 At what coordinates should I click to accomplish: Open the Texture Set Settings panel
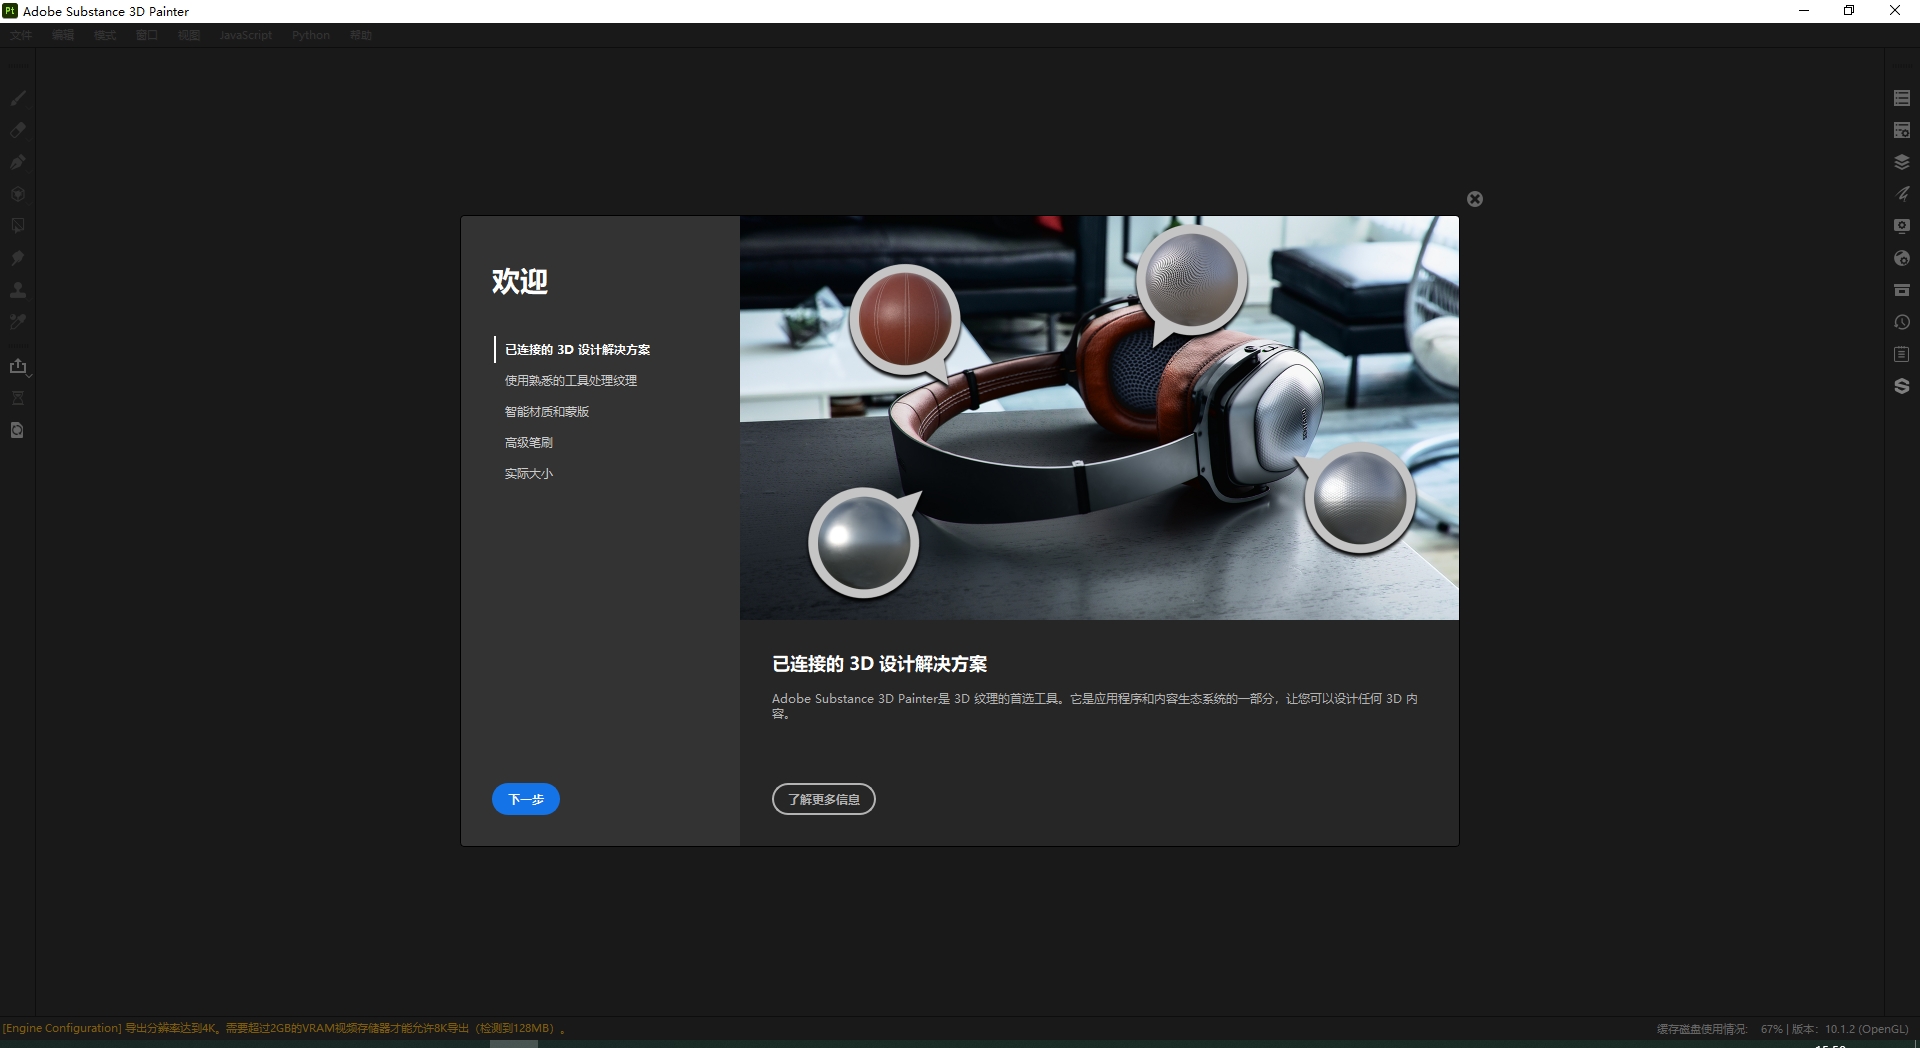click(x=1903, y=129)
